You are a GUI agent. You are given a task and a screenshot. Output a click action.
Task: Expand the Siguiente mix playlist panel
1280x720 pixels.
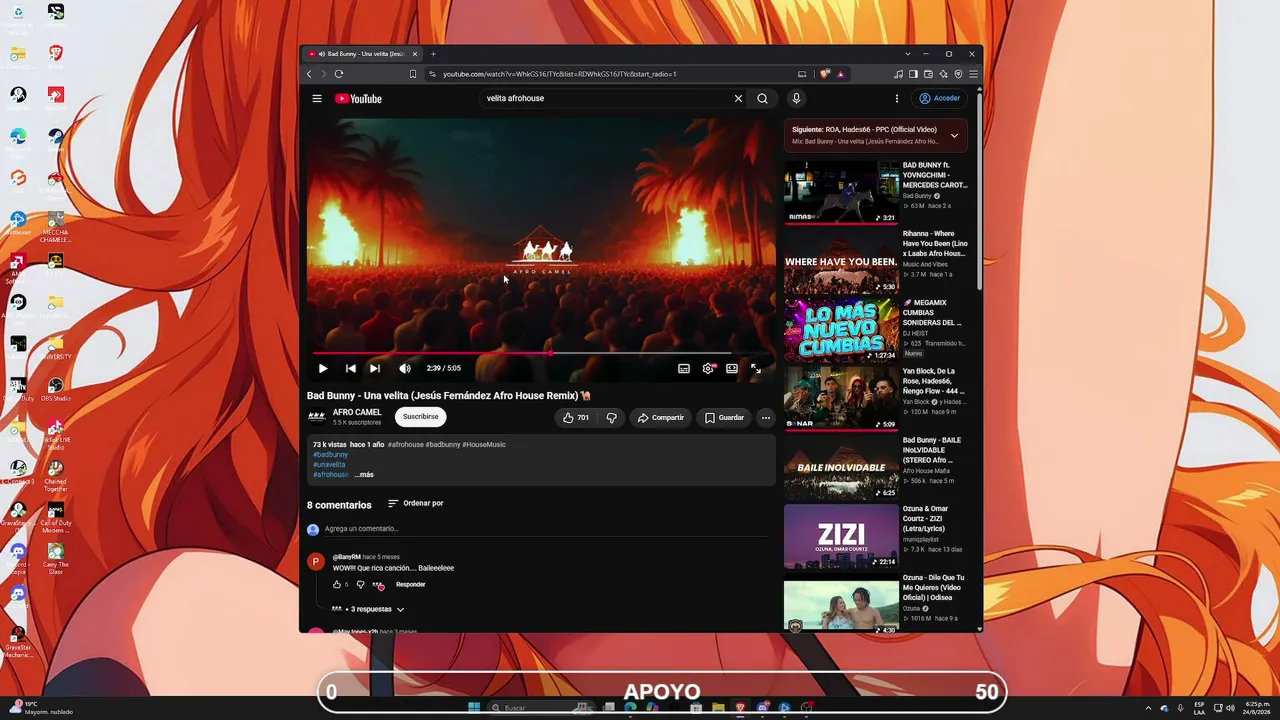(x=954, y=135)
